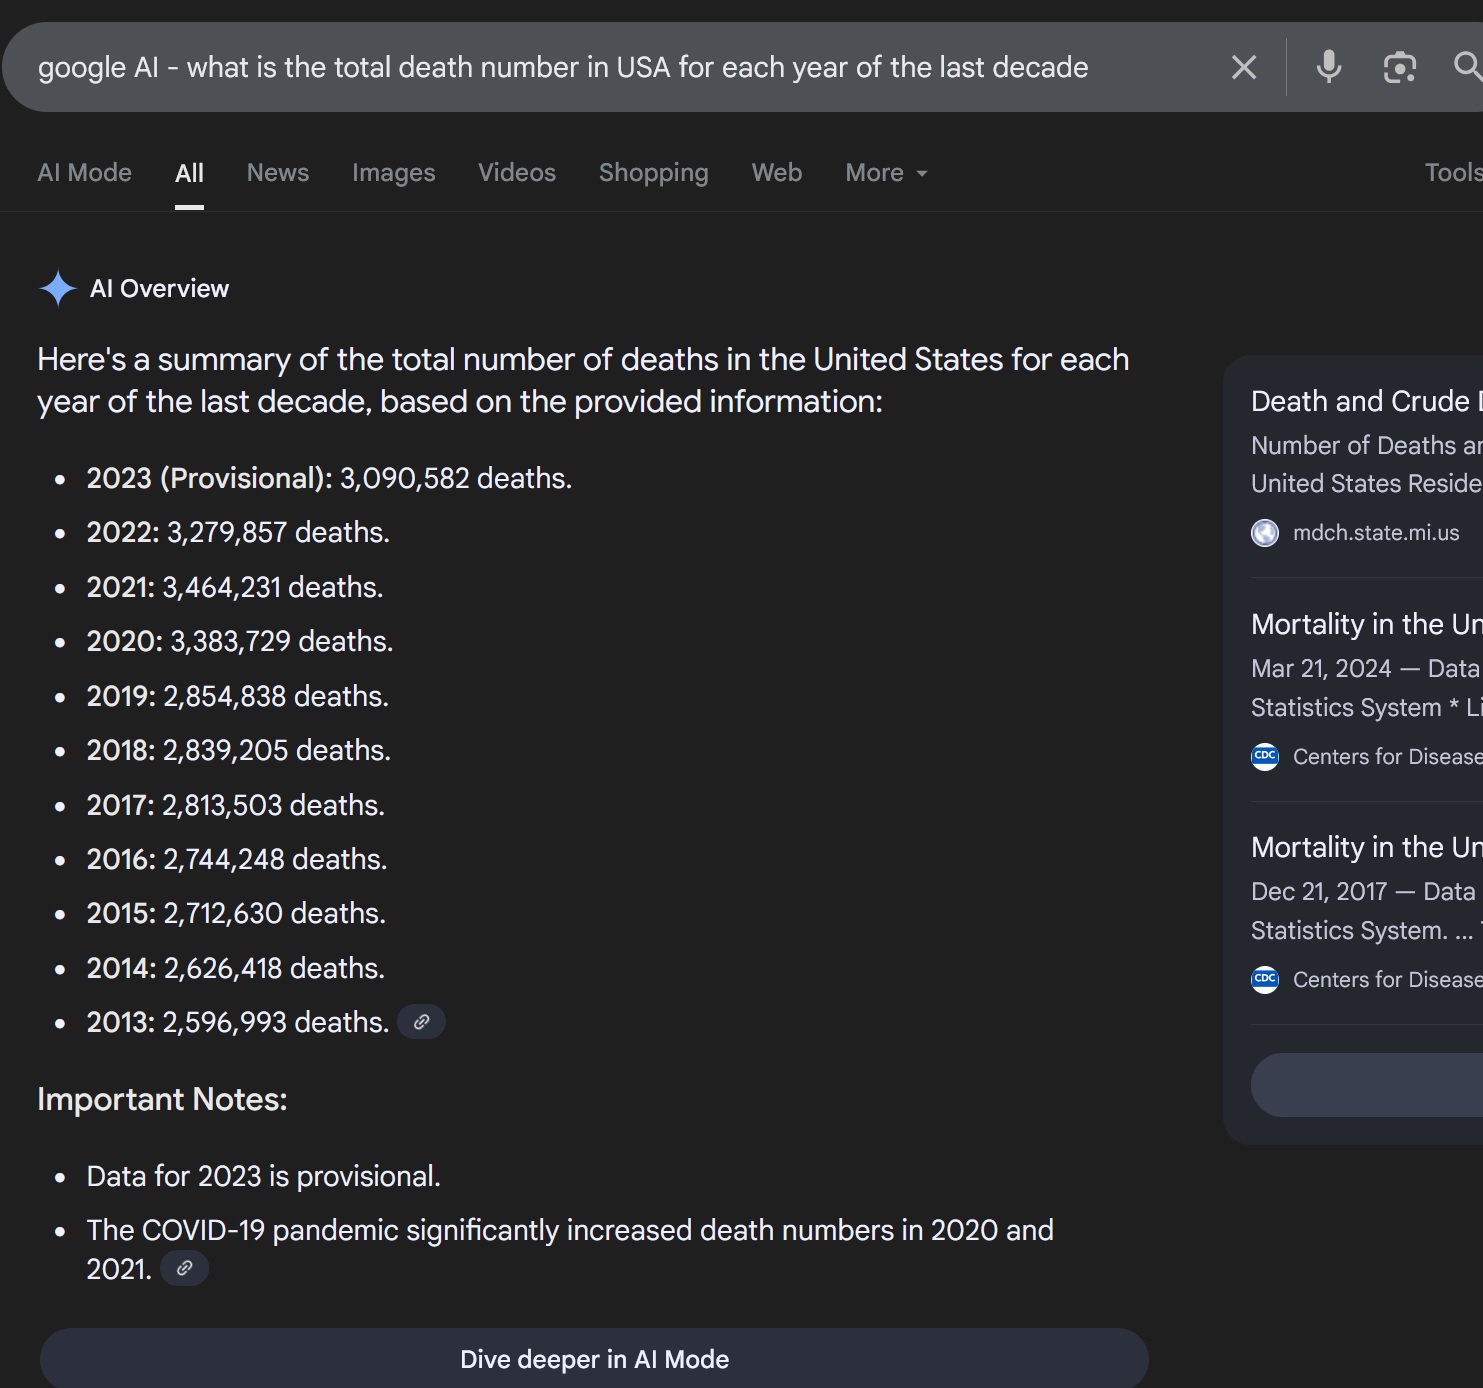The height and width of the screenshot is (1388, 1483).
Task: Click the AI Overview sparkle icon
Action: pos(58,288)
